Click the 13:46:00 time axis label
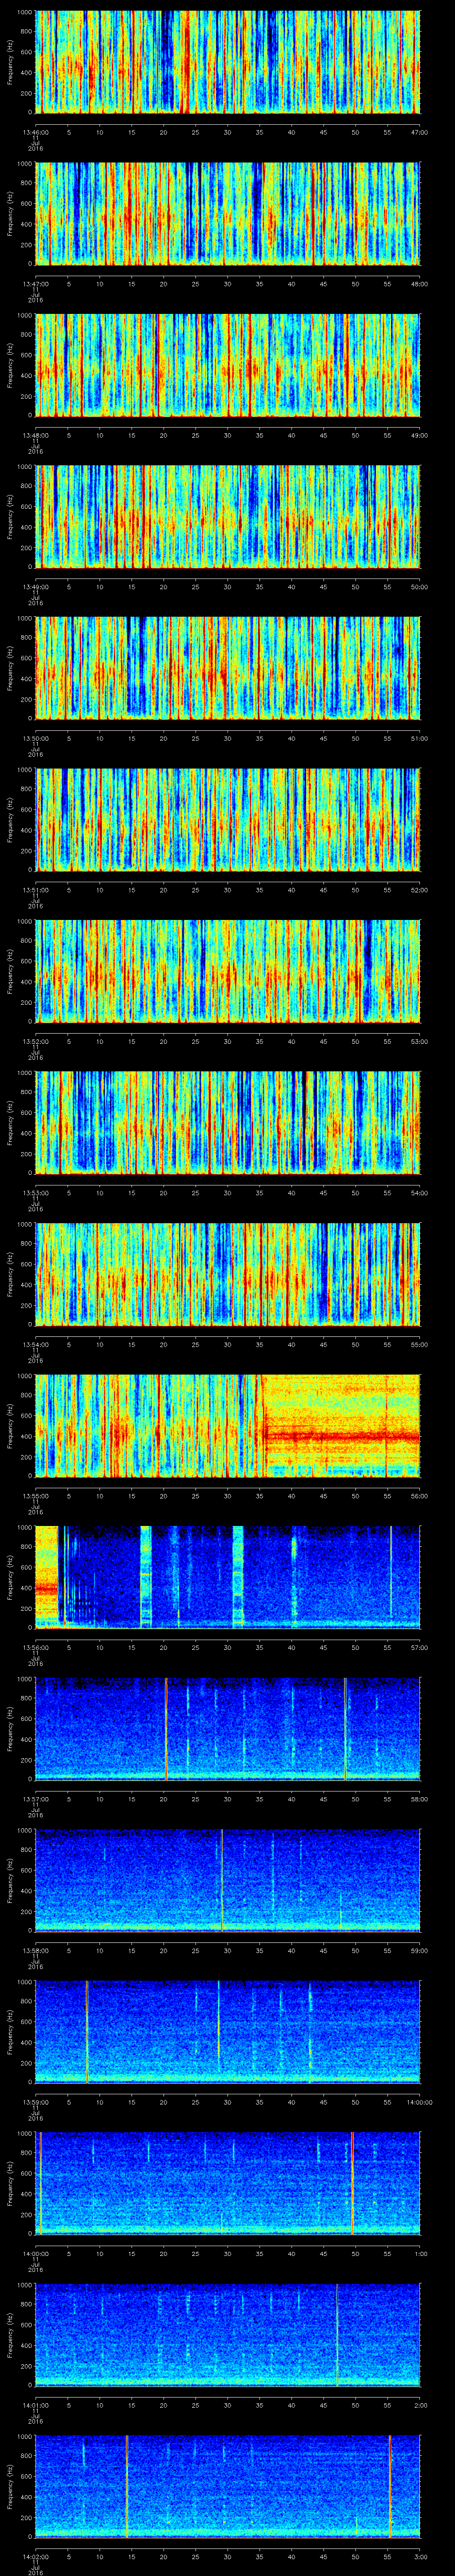This screenshot has width=455, height=2576. [x=35, y=132]
